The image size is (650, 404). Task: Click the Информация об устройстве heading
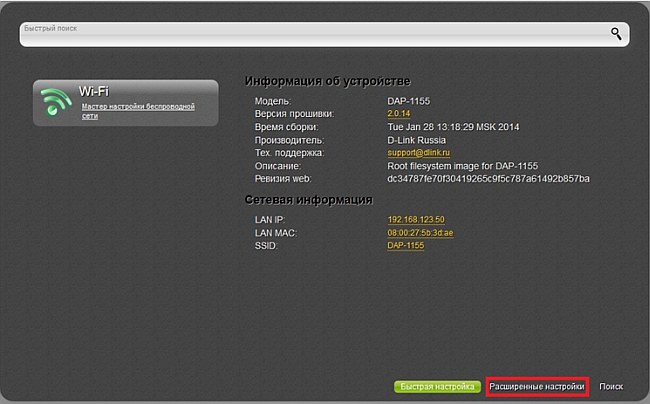click(327, 81)
